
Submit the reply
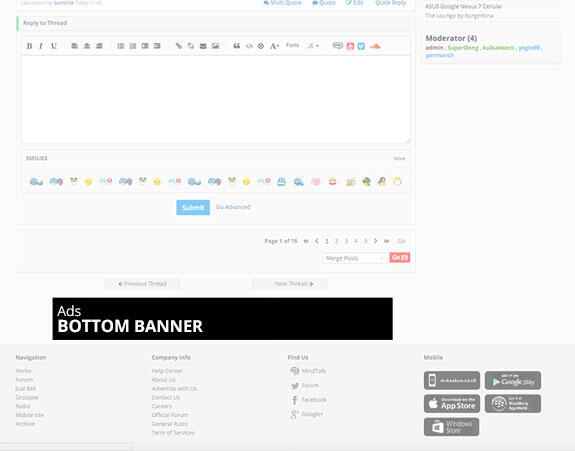(193, 208)
